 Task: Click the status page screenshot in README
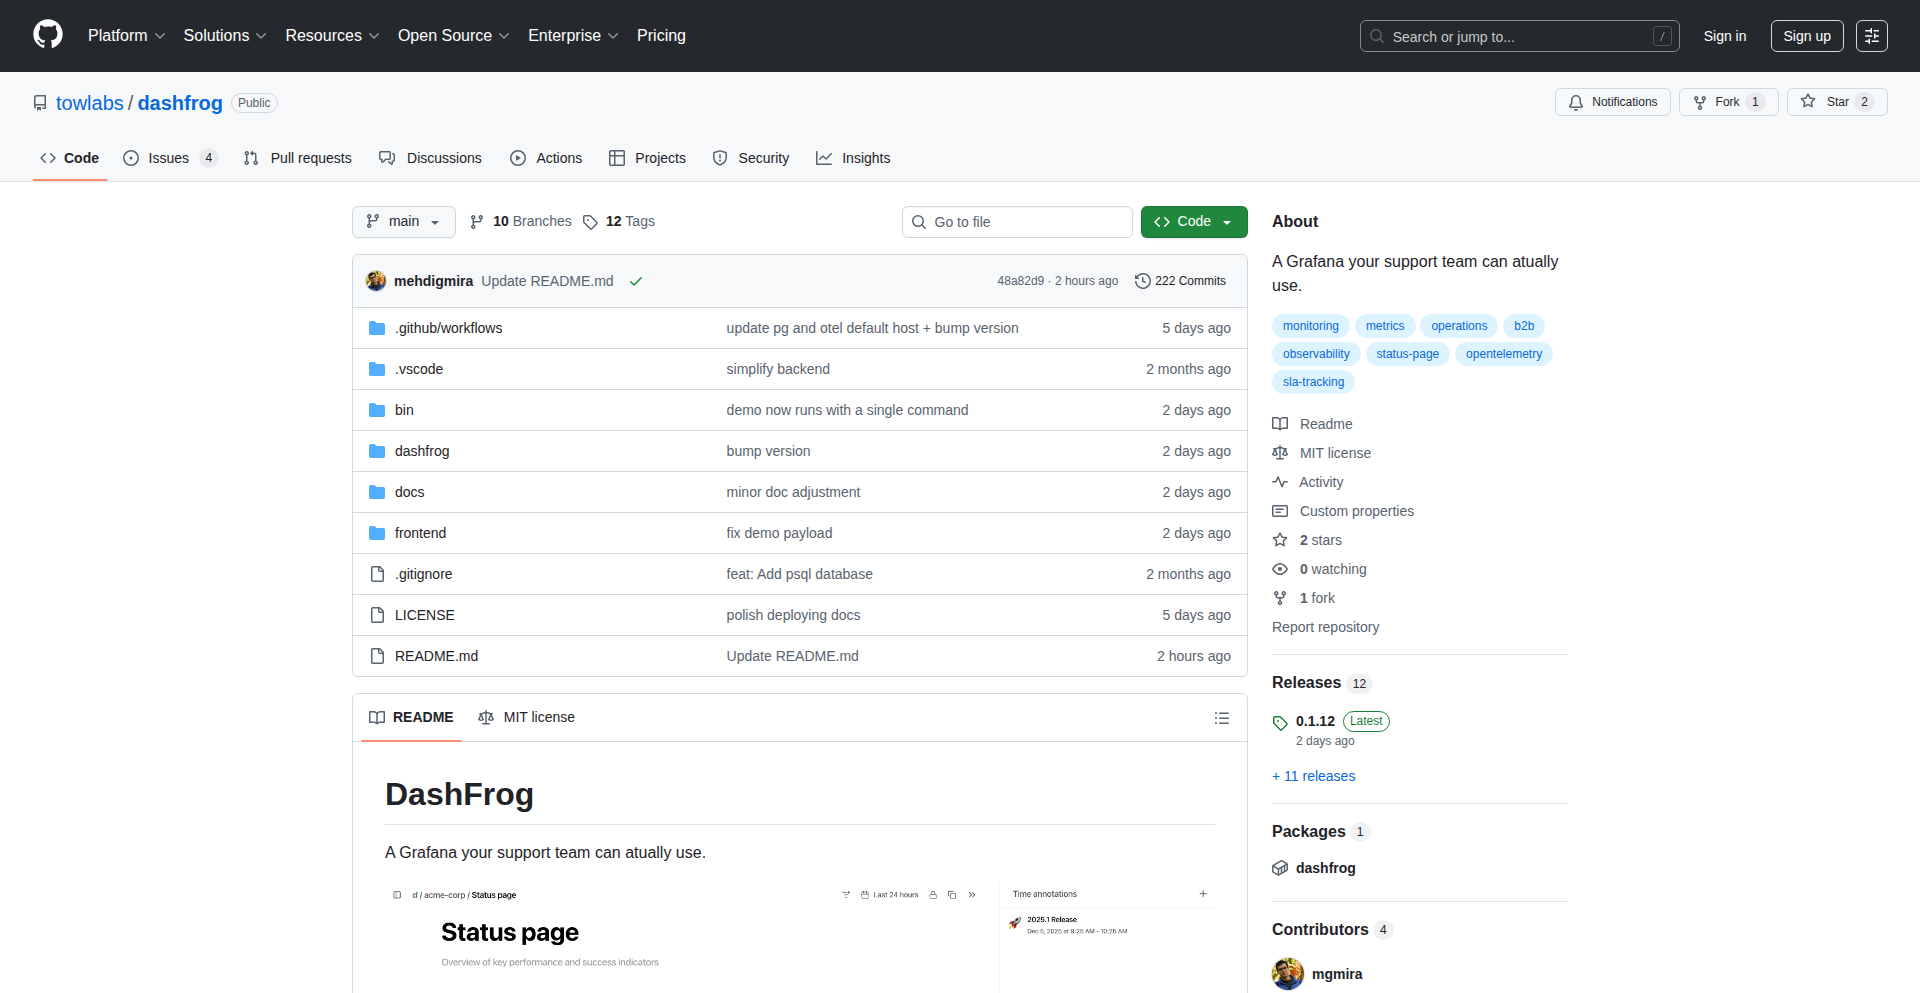click(x=800, y=936)
